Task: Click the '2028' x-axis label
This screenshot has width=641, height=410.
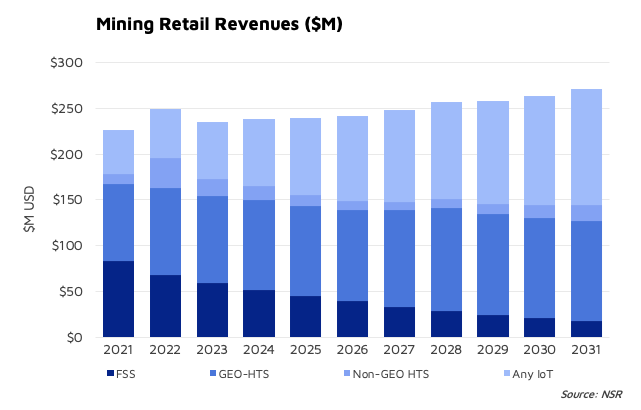Action: pyautogui.click(x=446, y=350)
